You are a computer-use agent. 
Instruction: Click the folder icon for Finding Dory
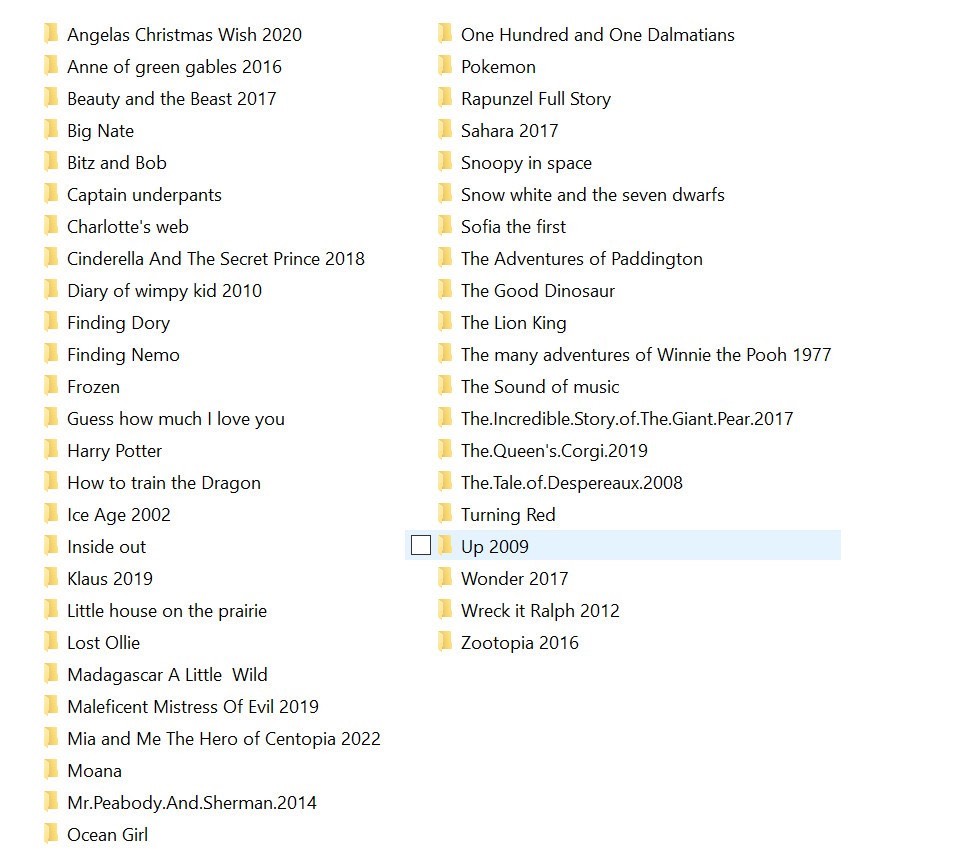pos(51,322)
